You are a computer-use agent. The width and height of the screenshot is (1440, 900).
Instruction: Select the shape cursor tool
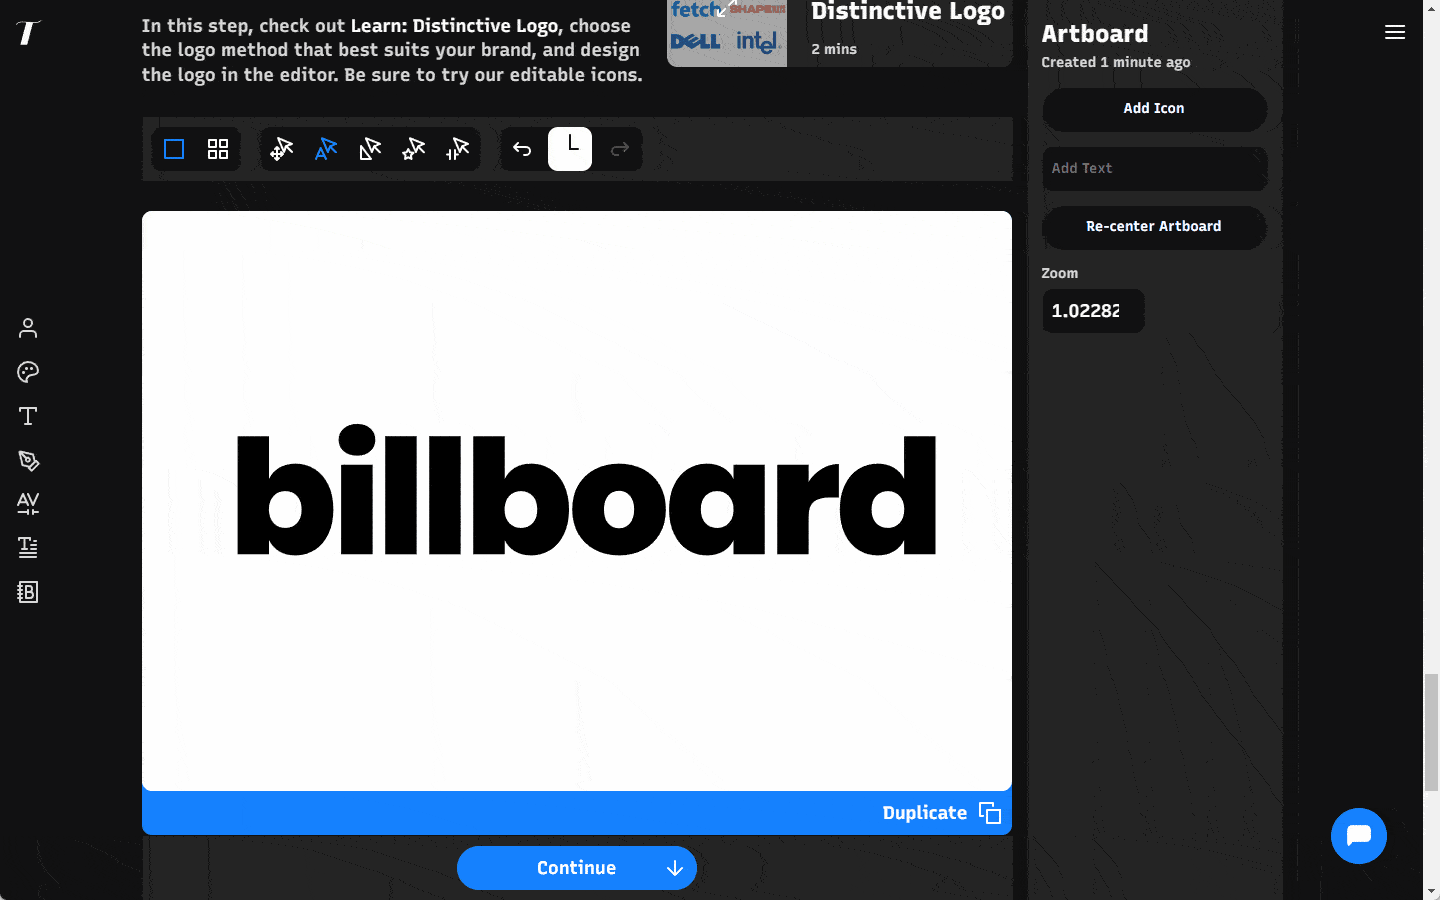370,149
